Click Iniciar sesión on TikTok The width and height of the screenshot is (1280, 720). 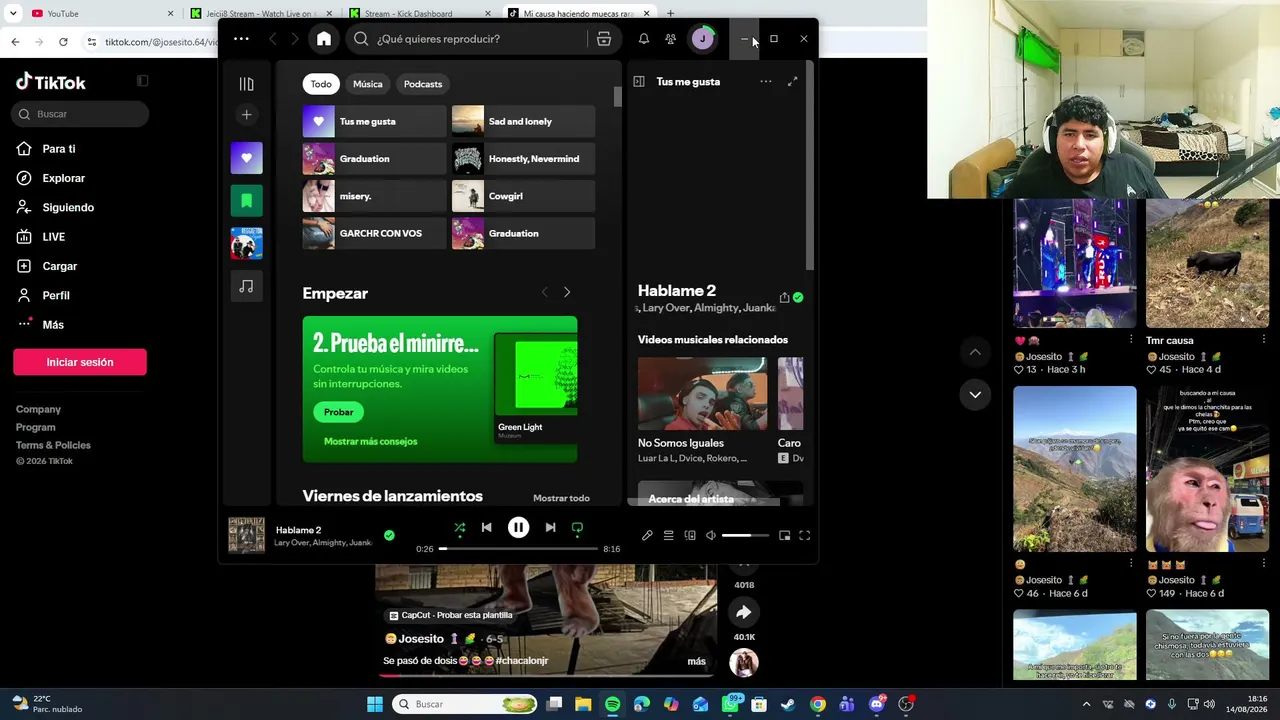[x=80, y=362]
